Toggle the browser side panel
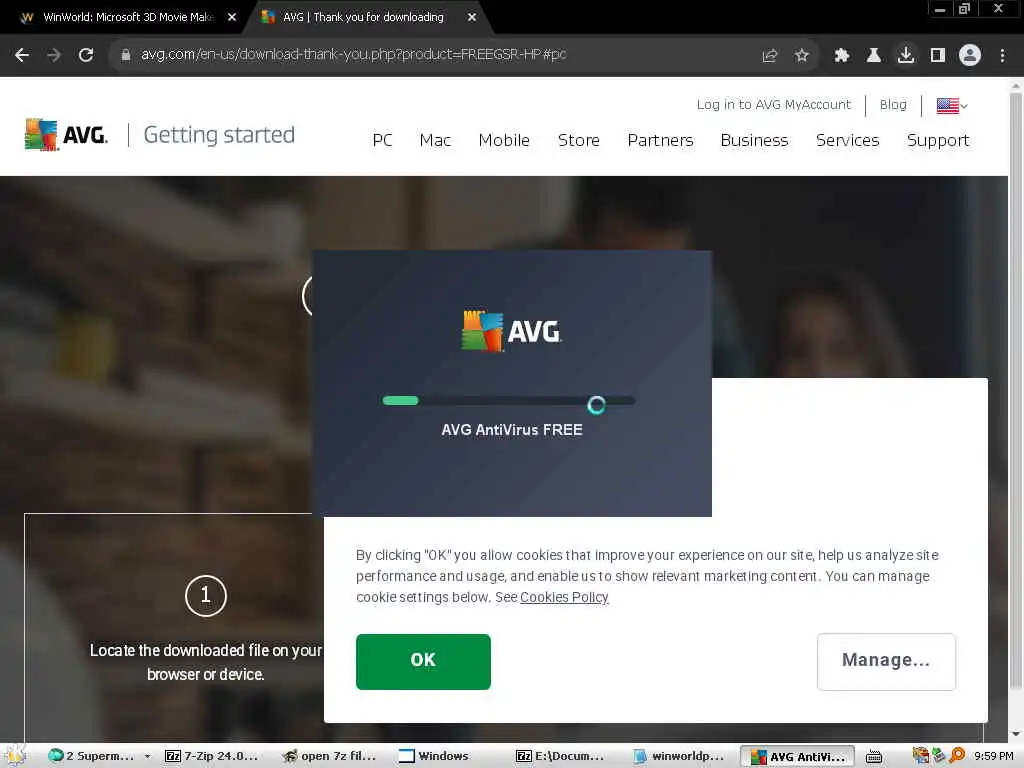This screenshot has width=1024, height=768. [x=938, y=56]
